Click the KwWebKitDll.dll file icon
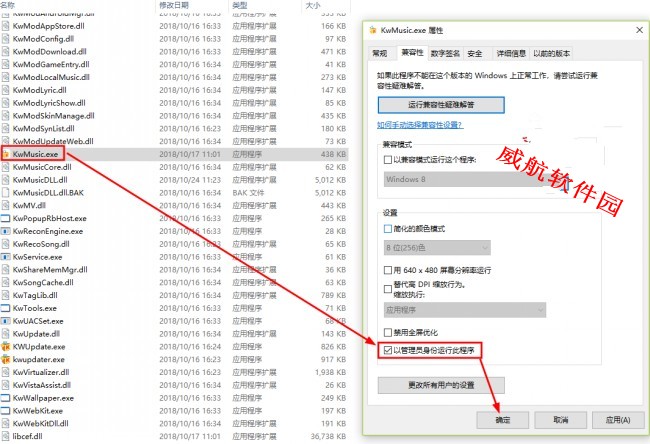The image size is (650, 444). click(x=5, y=424)
